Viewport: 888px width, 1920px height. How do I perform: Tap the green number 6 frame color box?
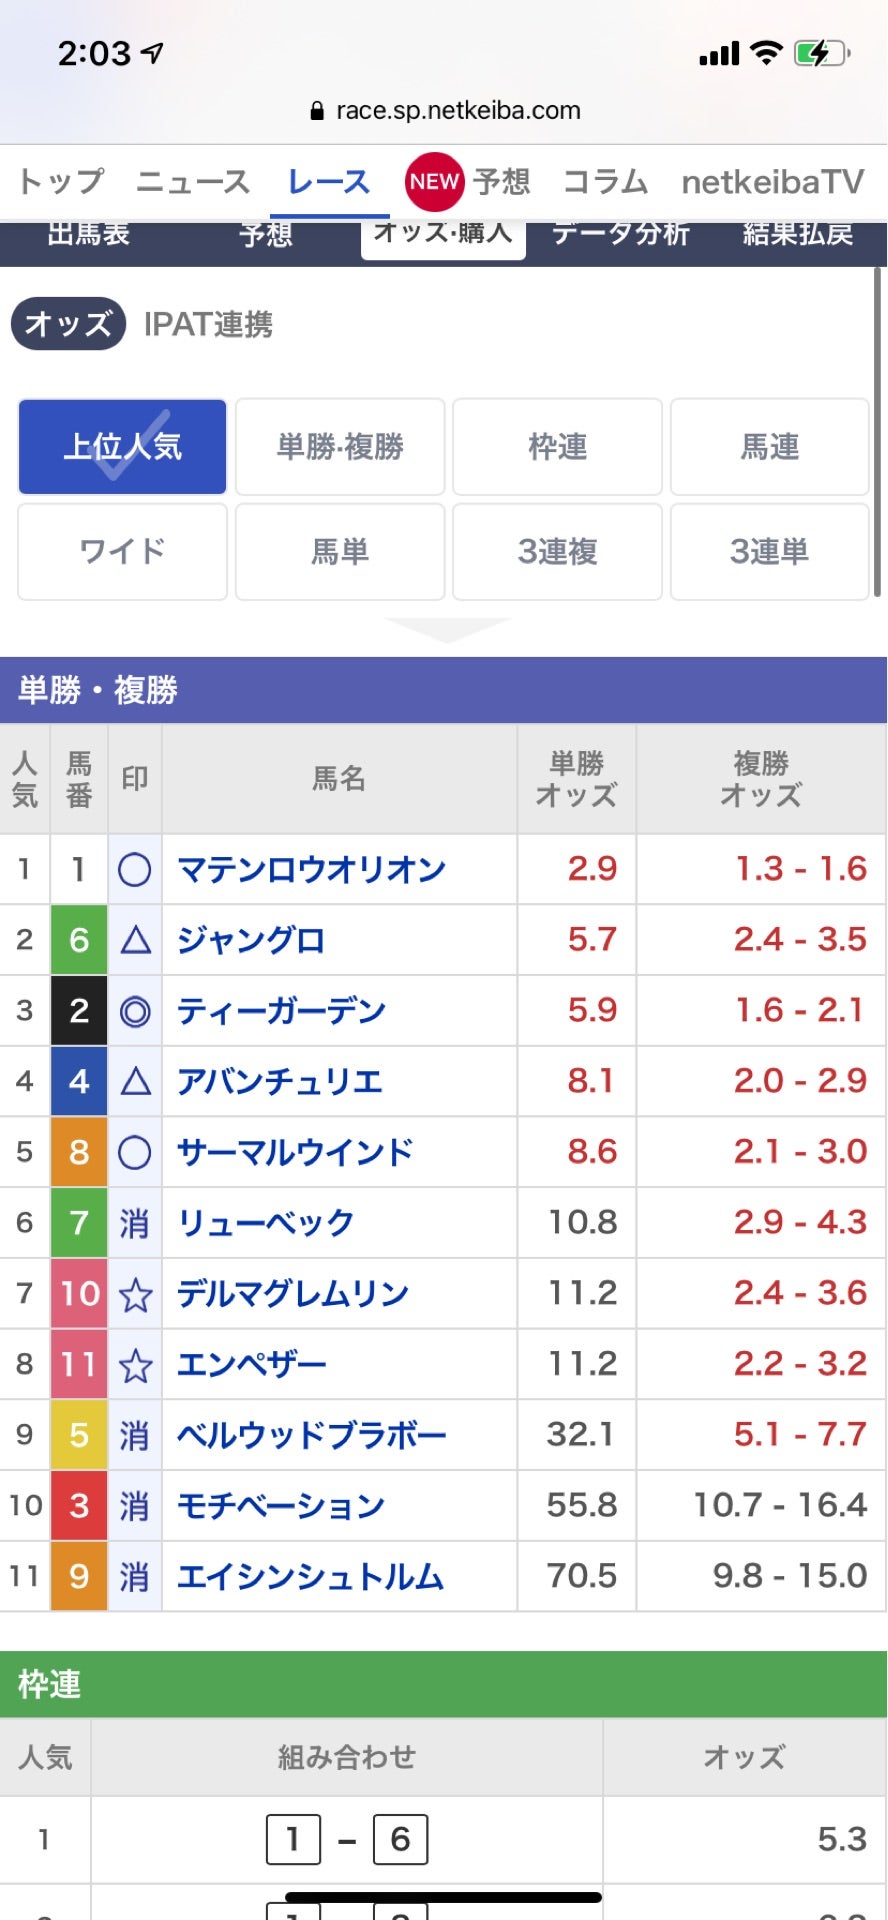coord(79,940)
